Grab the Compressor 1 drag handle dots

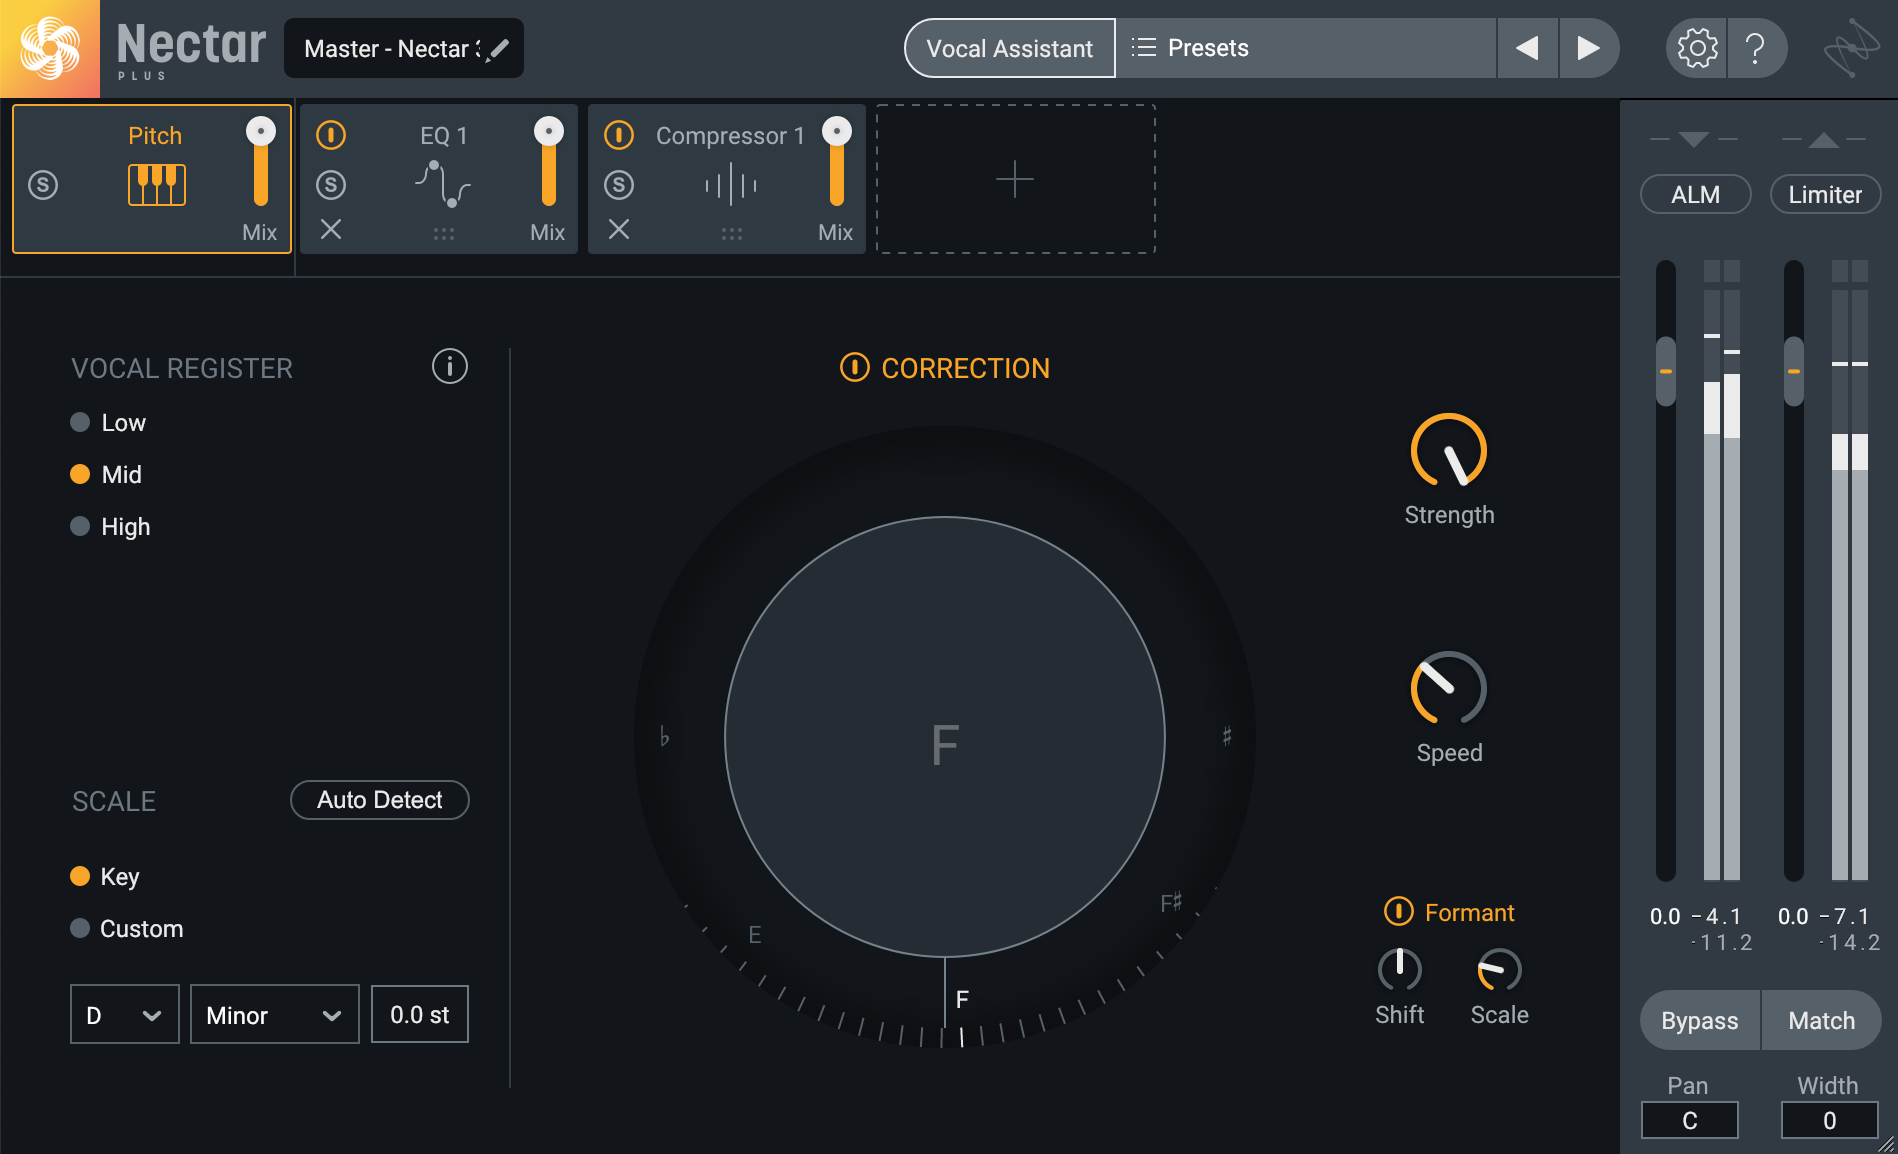(x=731, y=234)
